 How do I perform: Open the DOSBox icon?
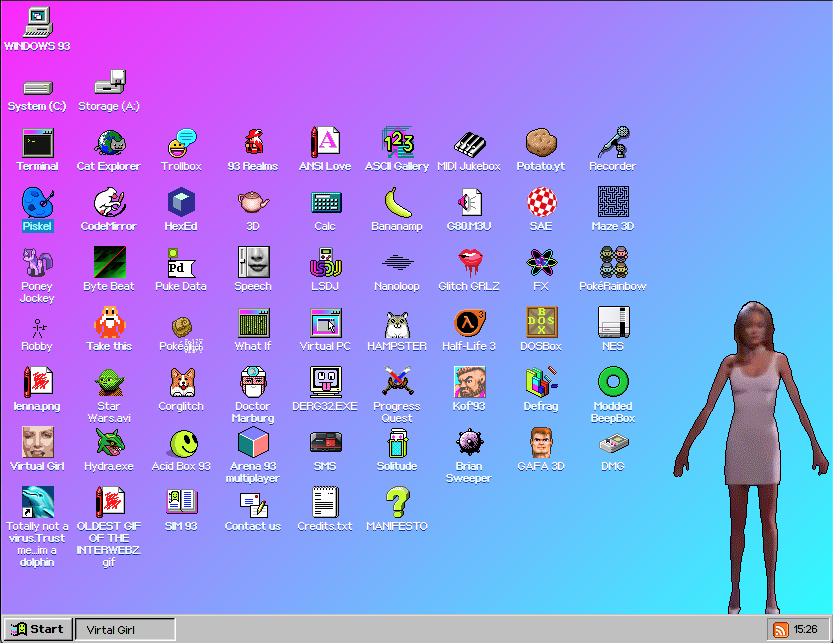pos(541,324)
